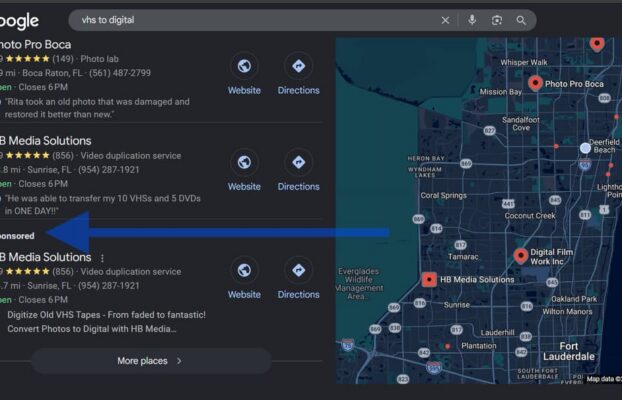Viewport: 622px width, 400px height.
Task: Select HB Media Solutions square map marker
Action: [x=429, y=279]
